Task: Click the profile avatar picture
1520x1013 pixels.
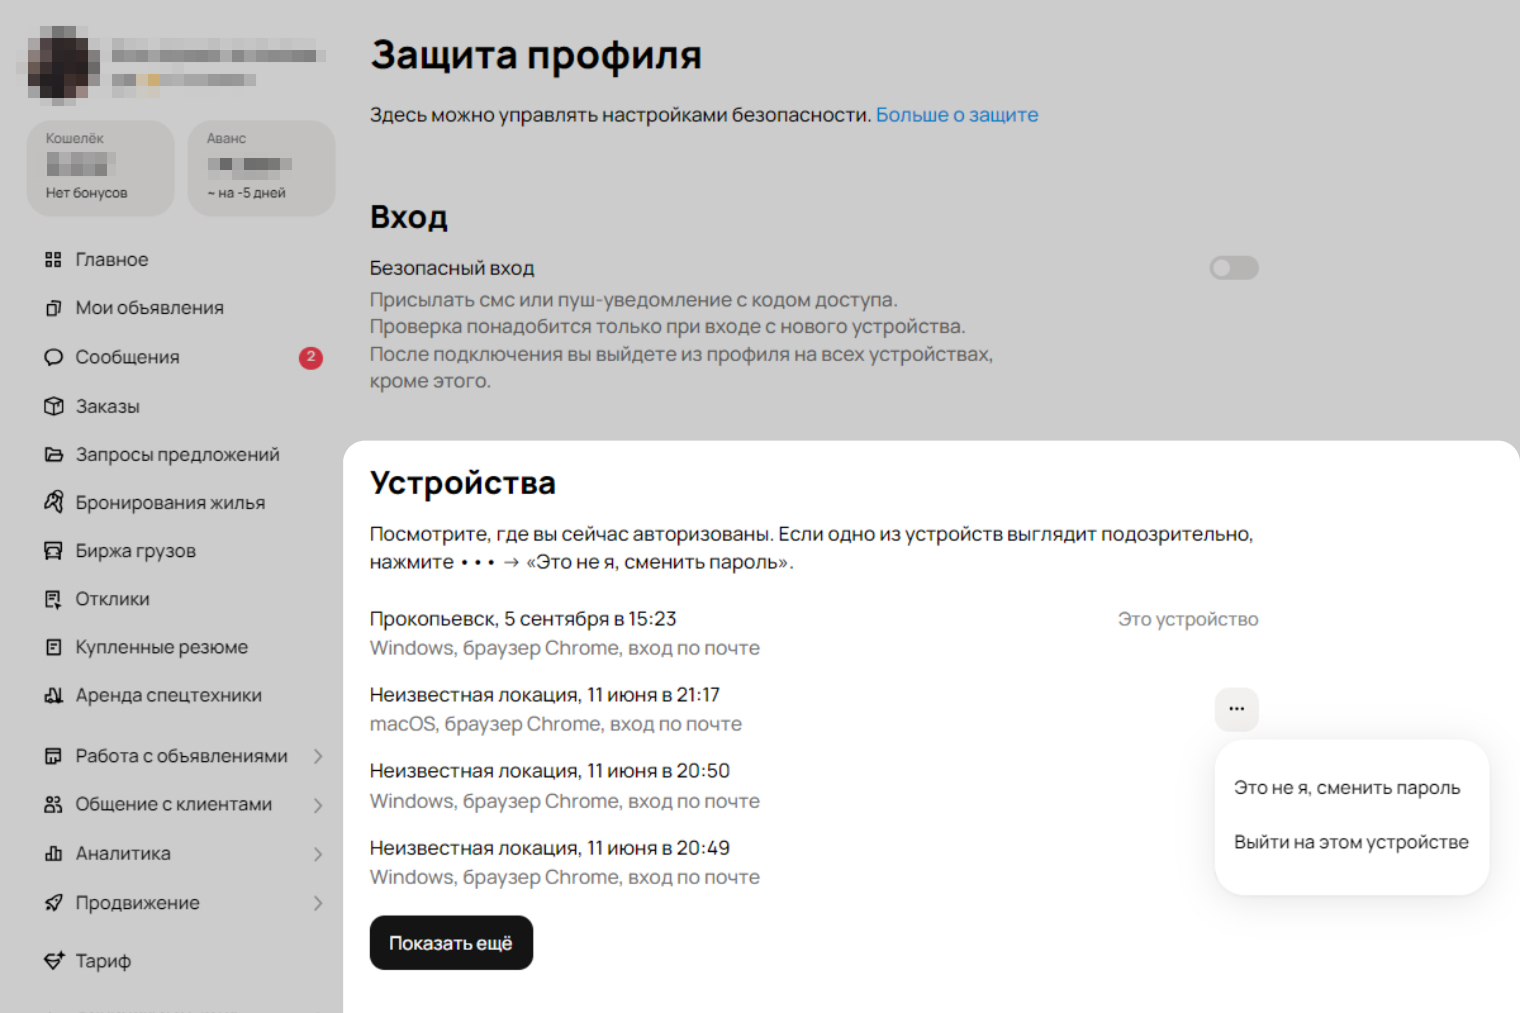Action: 62,65
